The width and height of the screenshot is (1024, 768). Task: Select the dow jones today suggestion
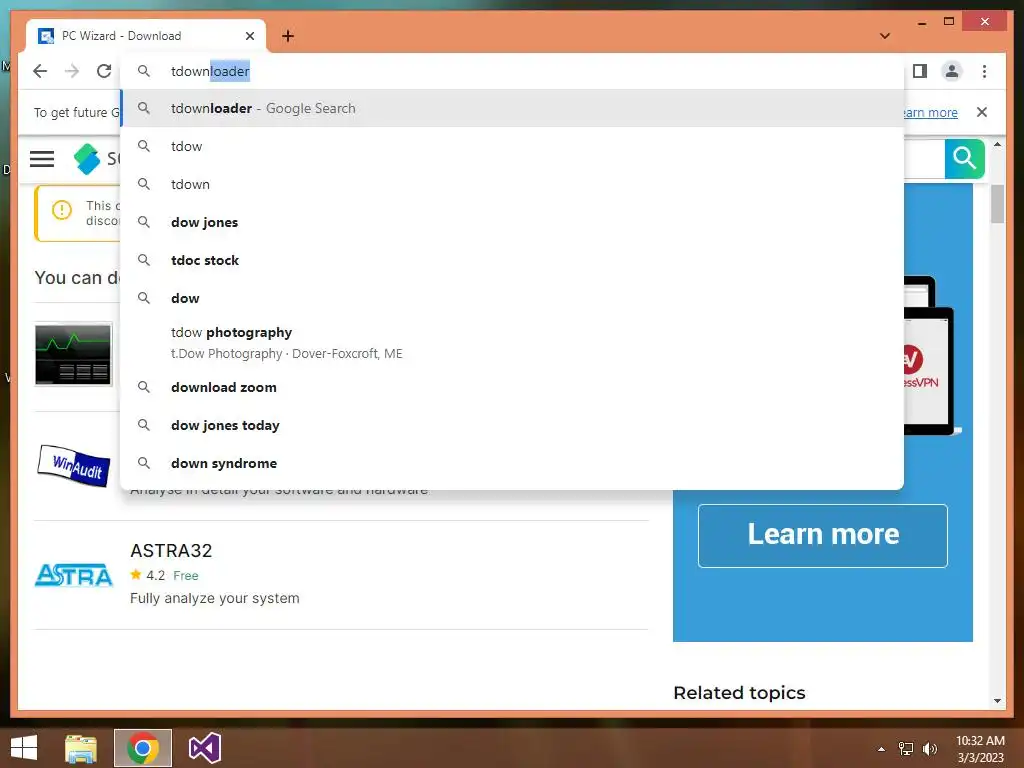point(512,425)
